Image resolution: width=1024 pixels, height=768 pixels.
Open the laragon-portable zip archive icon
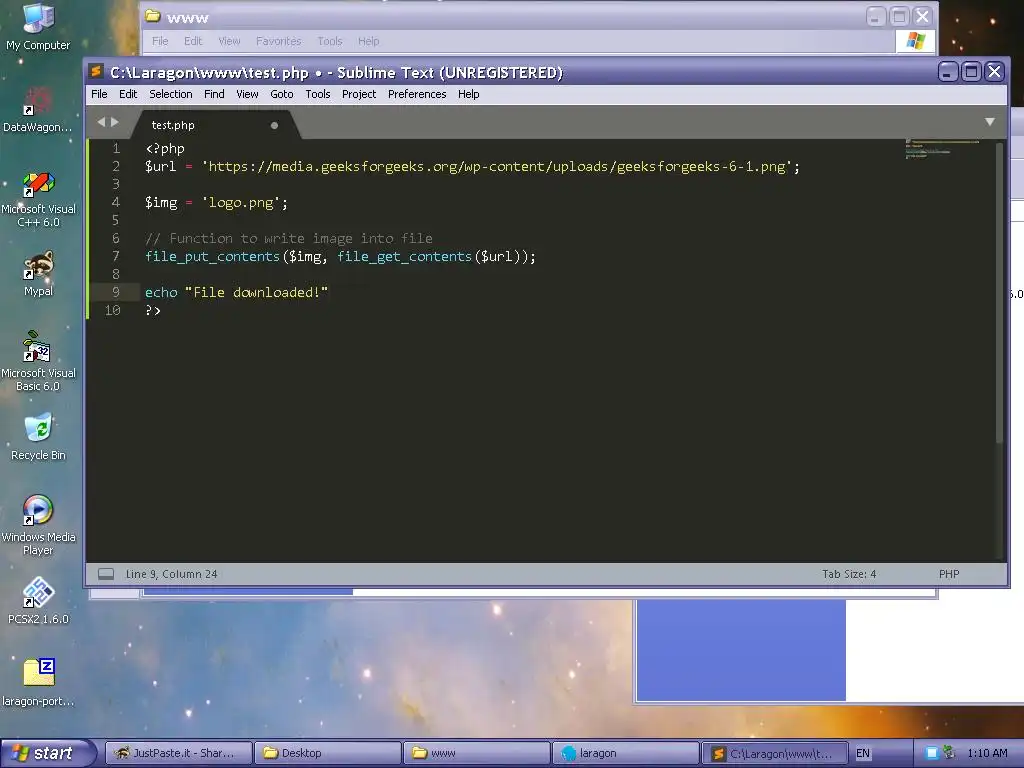tap(38, 682)
